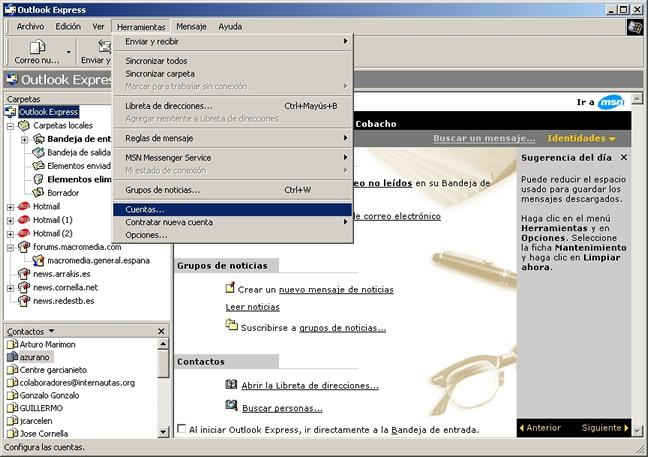The image size is (648, 457).
Task: Choose Opciones... in the Herramientas menu
Action: click(233, 235)
